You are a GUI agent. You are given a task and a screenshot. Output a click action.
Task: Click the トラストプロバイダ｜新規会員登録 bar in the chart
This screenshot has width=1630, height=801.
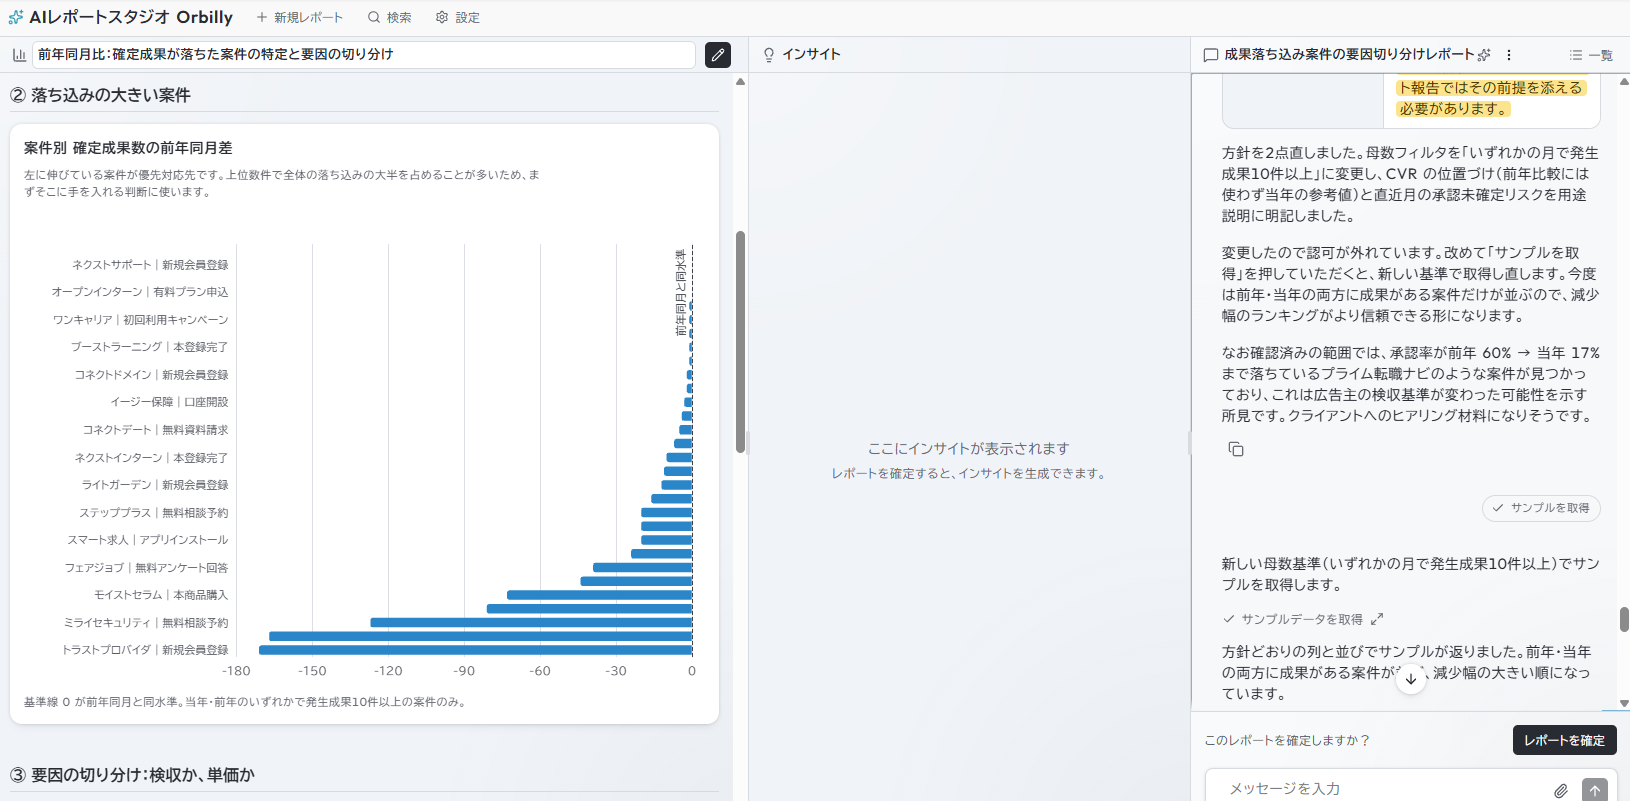click(475, 650)
